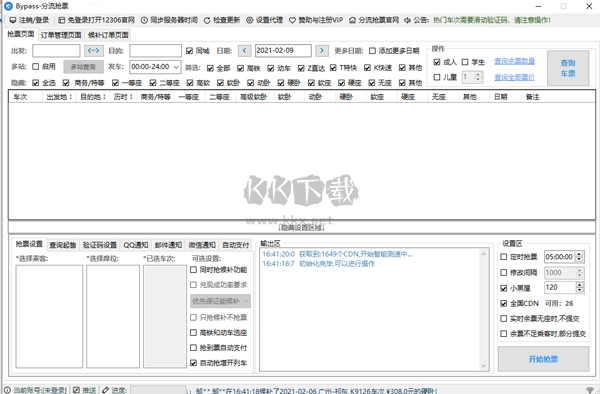The width and height of the screenshot is (600, 394).
Task: Open the 验证码设置 tab
Action: pos(99,245)
